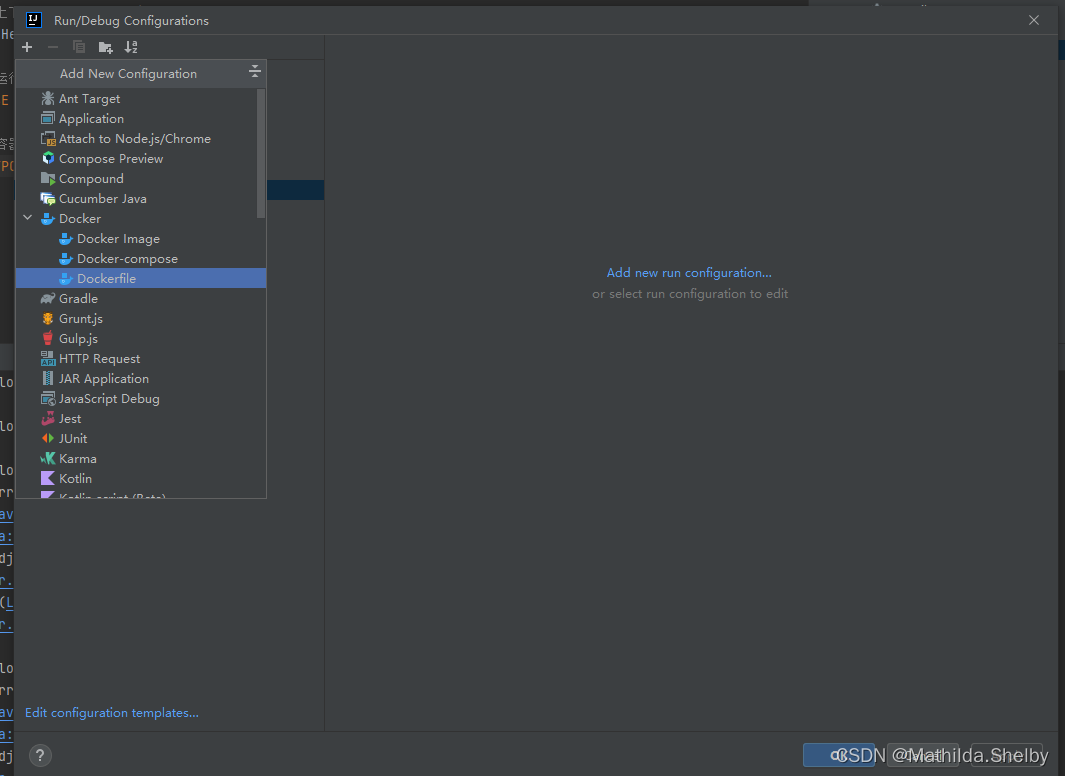
Task: Click the Gradle elephant icon
Action: click(48, 299)
